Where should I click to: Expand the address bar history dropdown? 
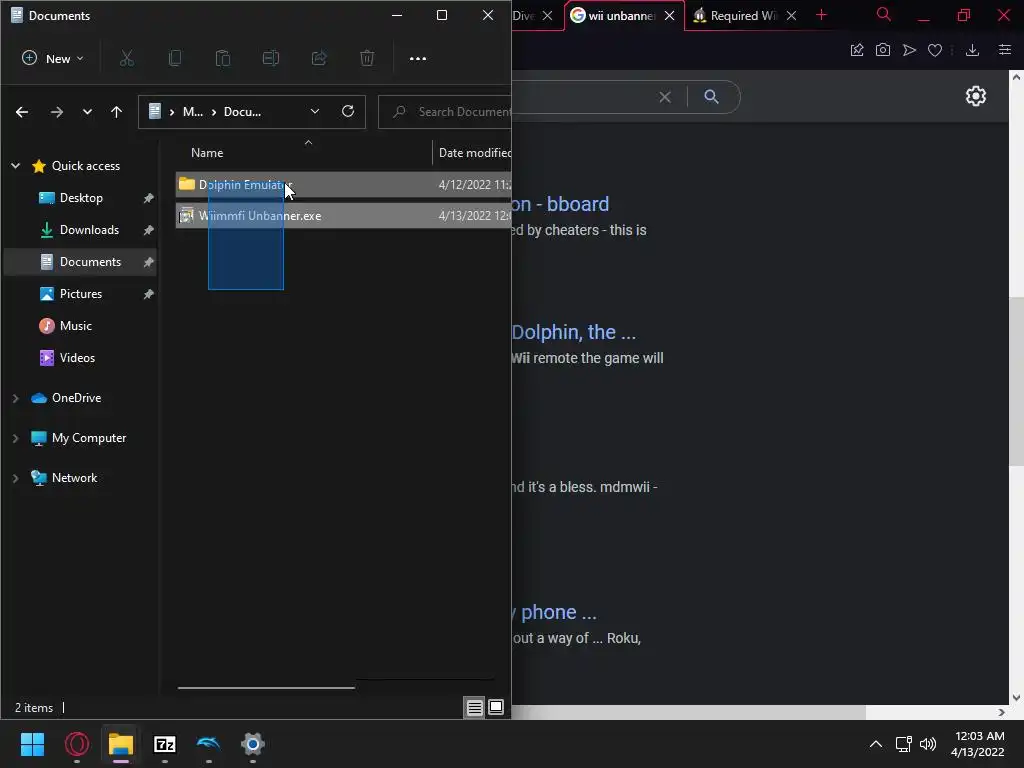(315, 111)
